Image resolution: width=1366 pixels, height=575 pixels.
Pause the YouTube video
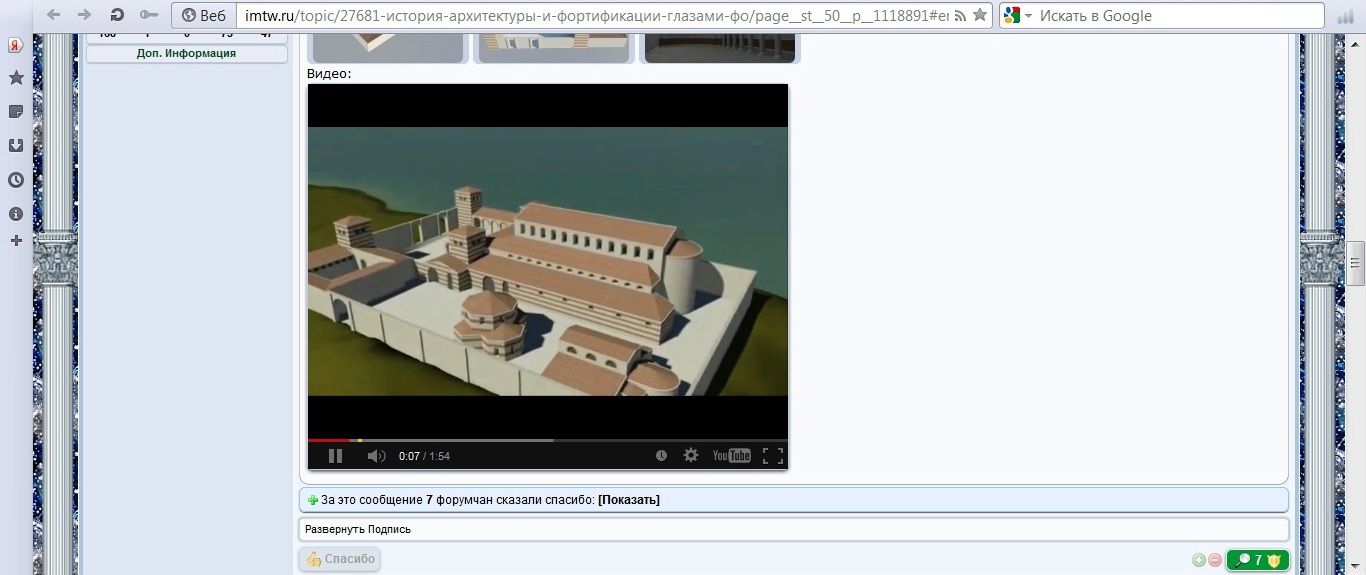pyautogui.click(x=335, y=456)
